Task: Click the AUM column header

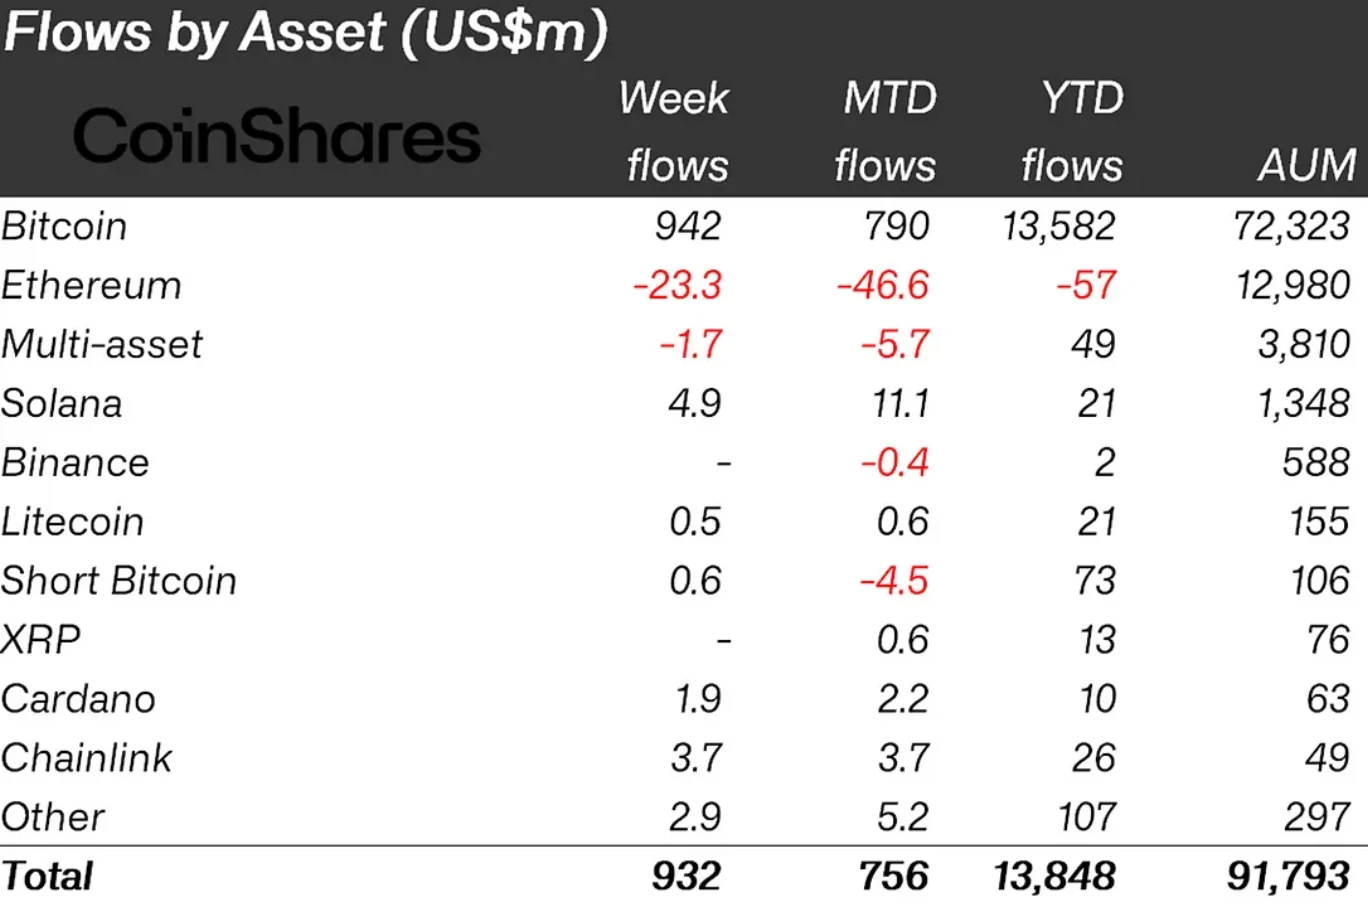Action: point(1307,165)
